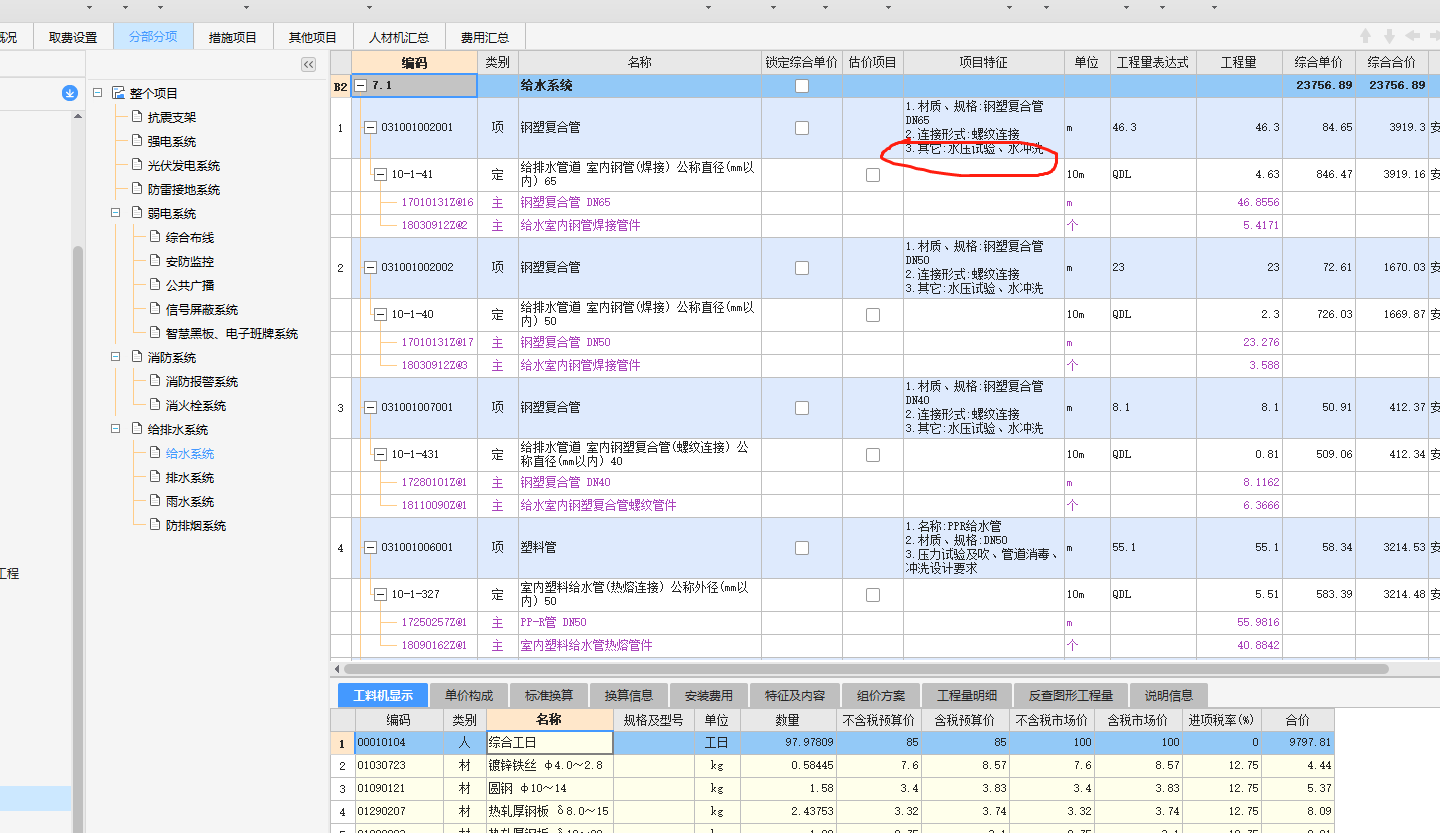Click the page icon beside 综合布线

tap(155, 237)
